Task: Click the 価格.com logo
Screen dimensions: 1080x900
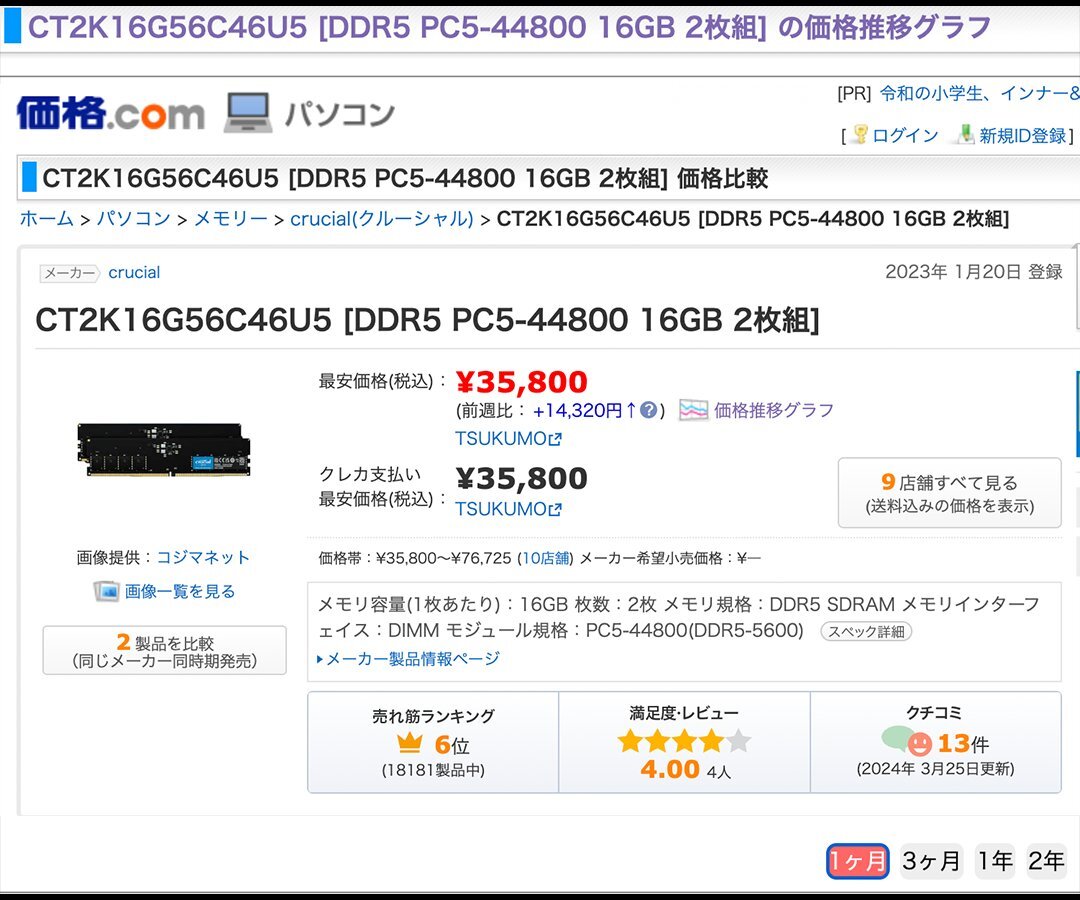Action: [111, 113]
